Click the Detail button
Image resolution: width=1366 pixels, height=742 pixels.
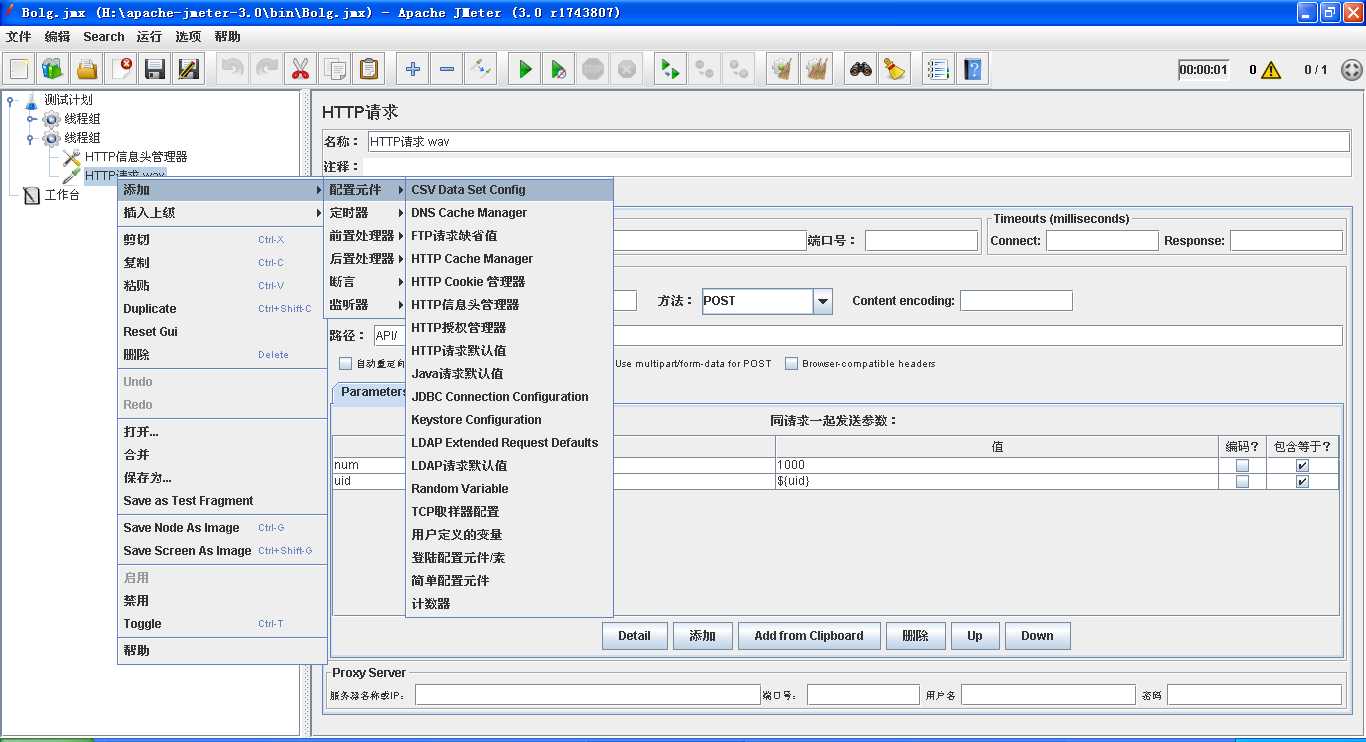pos(634,636)
